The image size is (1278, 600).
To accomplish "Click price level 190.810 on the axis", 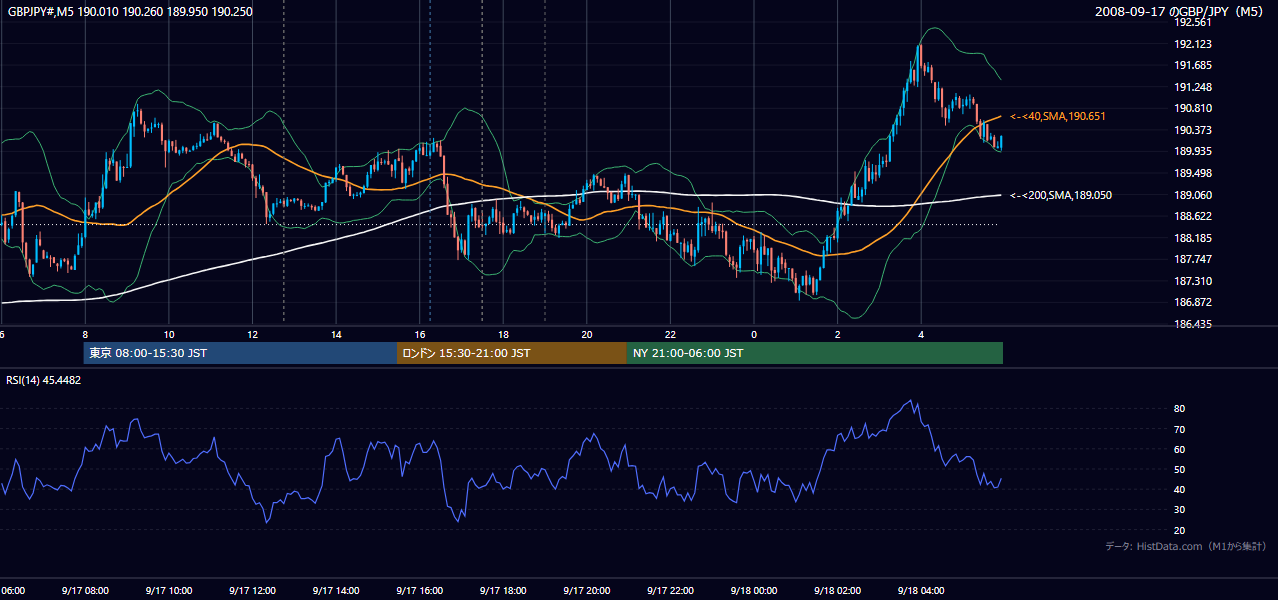I will [x=1194, y=108].
